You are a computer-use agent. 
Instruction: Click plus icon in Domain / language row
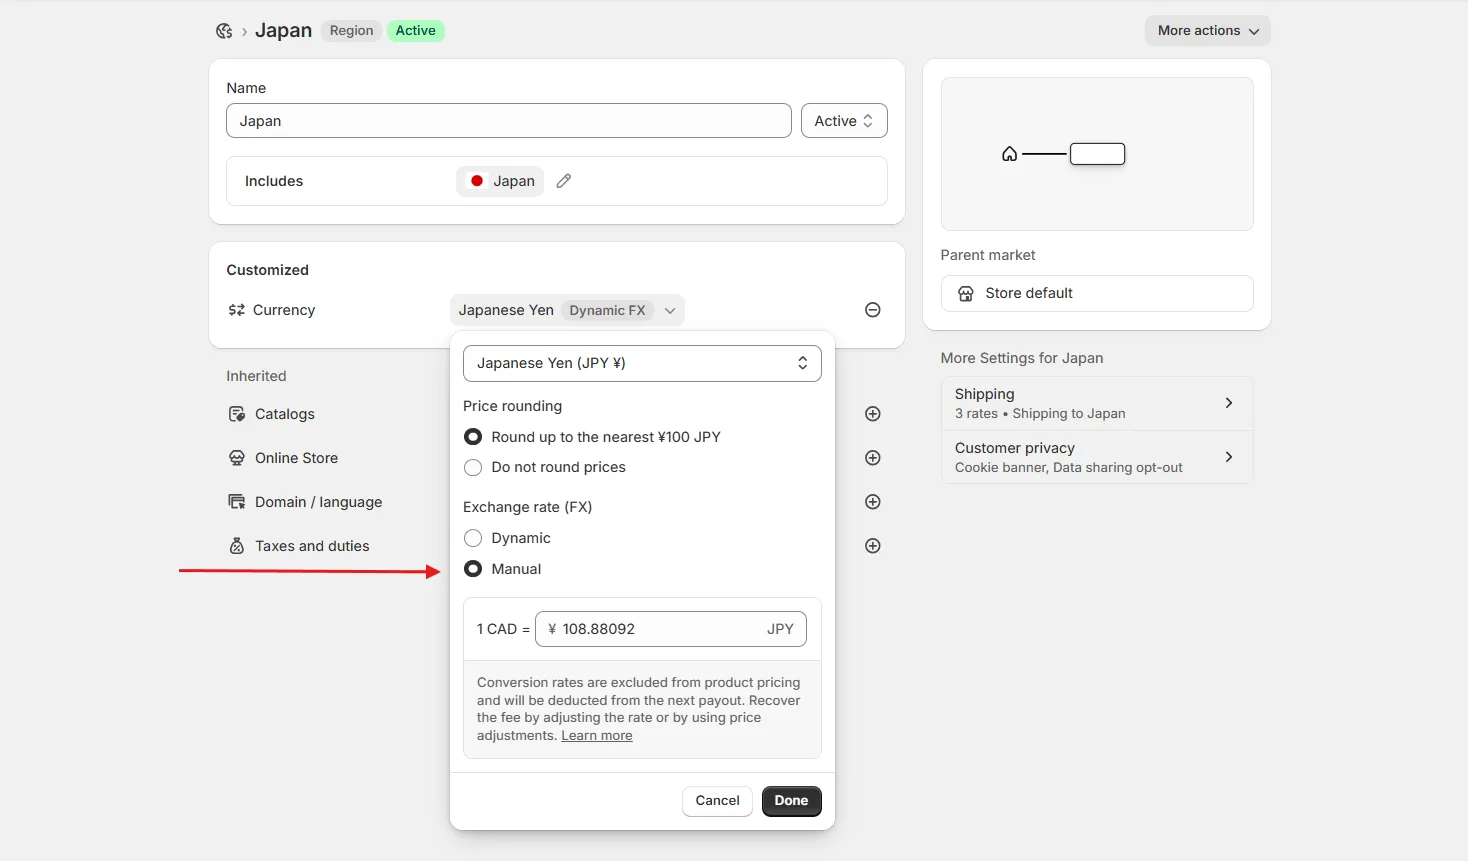[x=873, y=502]
